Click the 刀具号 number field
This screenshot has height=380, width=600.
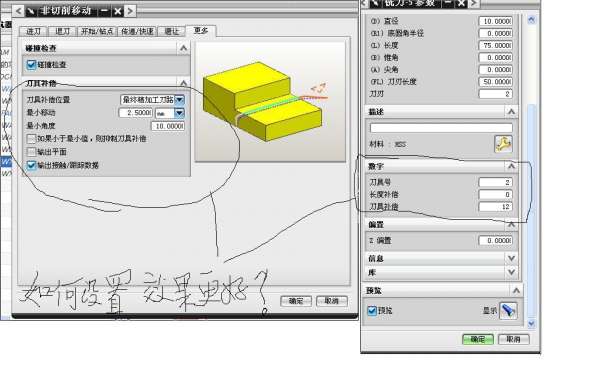coord(496,182)
